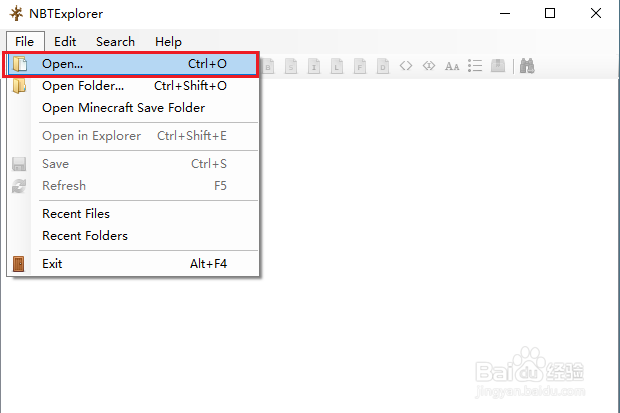The width and height of the screenshot is (620, 413).
Task: Click the Add Byte tag icon
Action: tap(268, 66)
